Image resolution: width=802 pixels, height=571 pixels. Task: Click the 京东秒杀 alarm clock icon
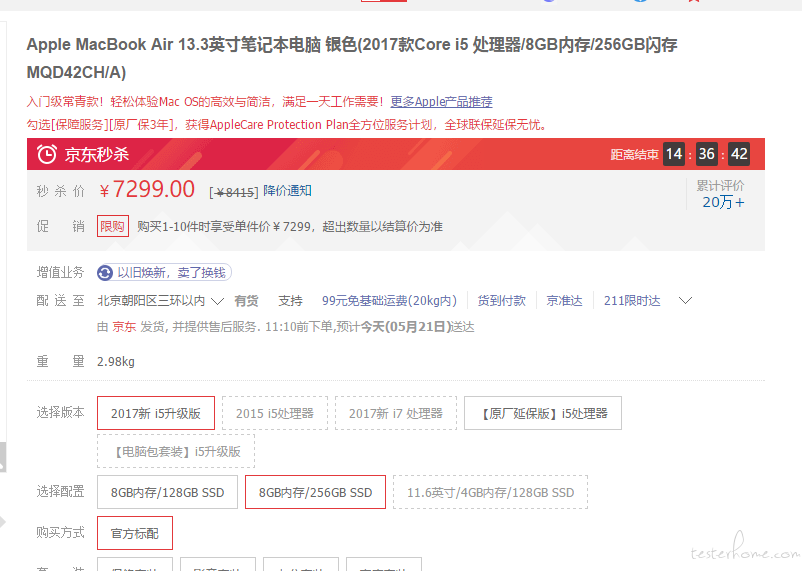(x=47, y=154)
